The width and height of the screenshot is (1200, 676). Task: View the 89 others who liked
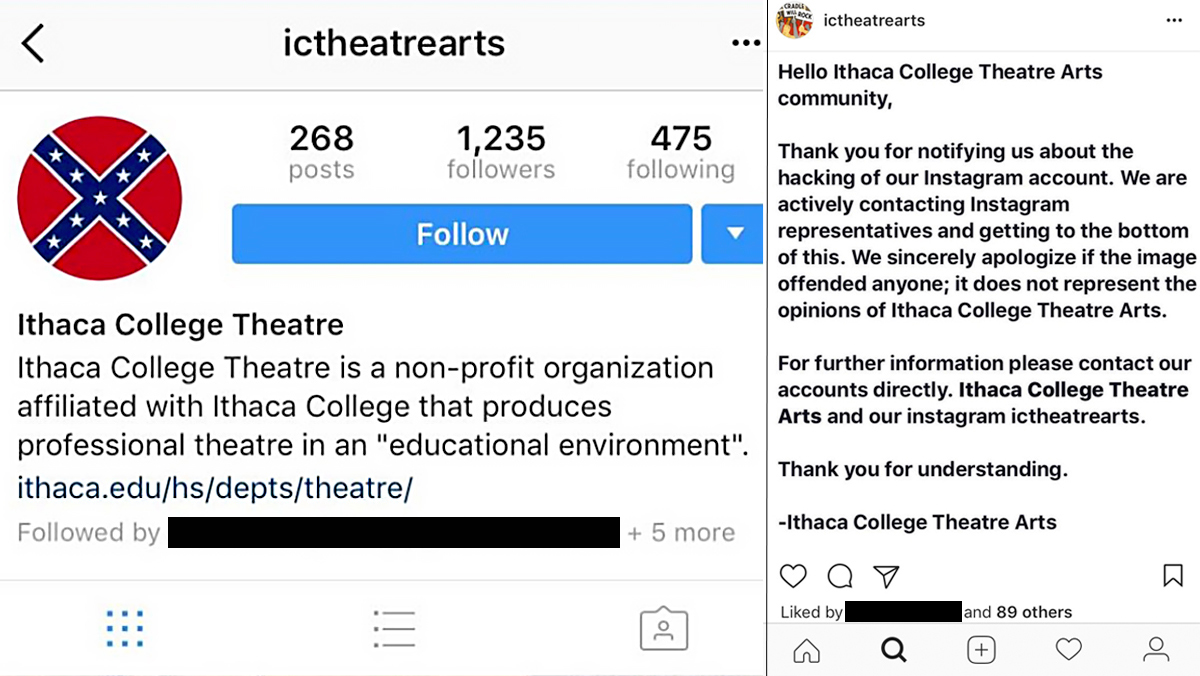click(x=1034, y=612)
